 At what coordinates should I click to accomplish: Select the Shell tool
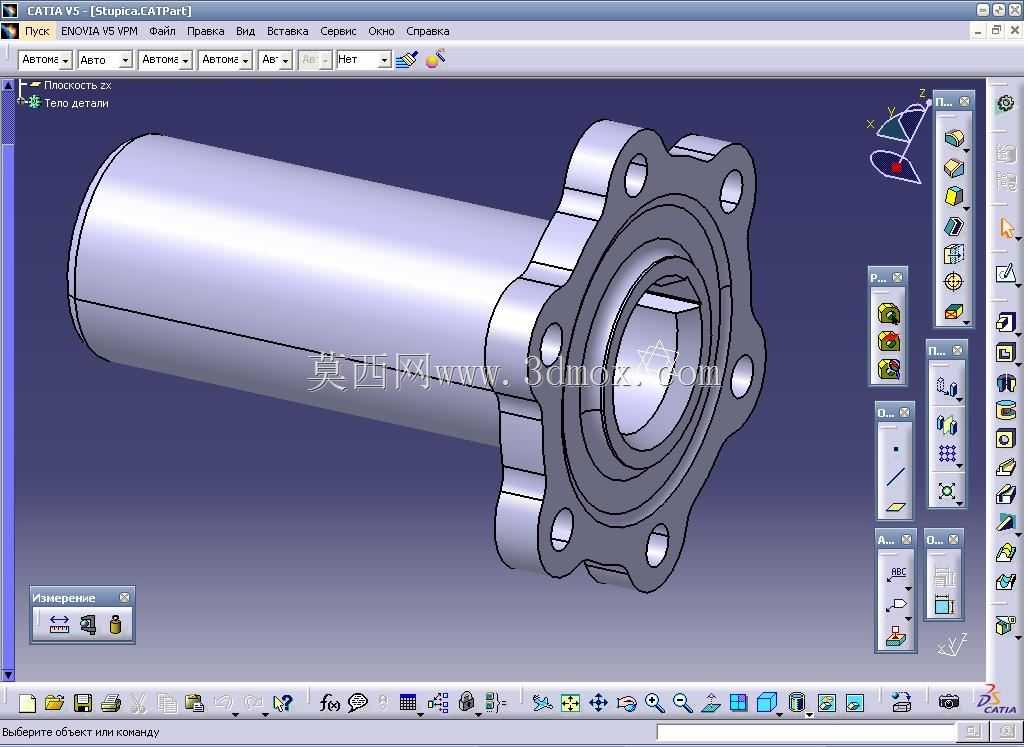point(954,225)
